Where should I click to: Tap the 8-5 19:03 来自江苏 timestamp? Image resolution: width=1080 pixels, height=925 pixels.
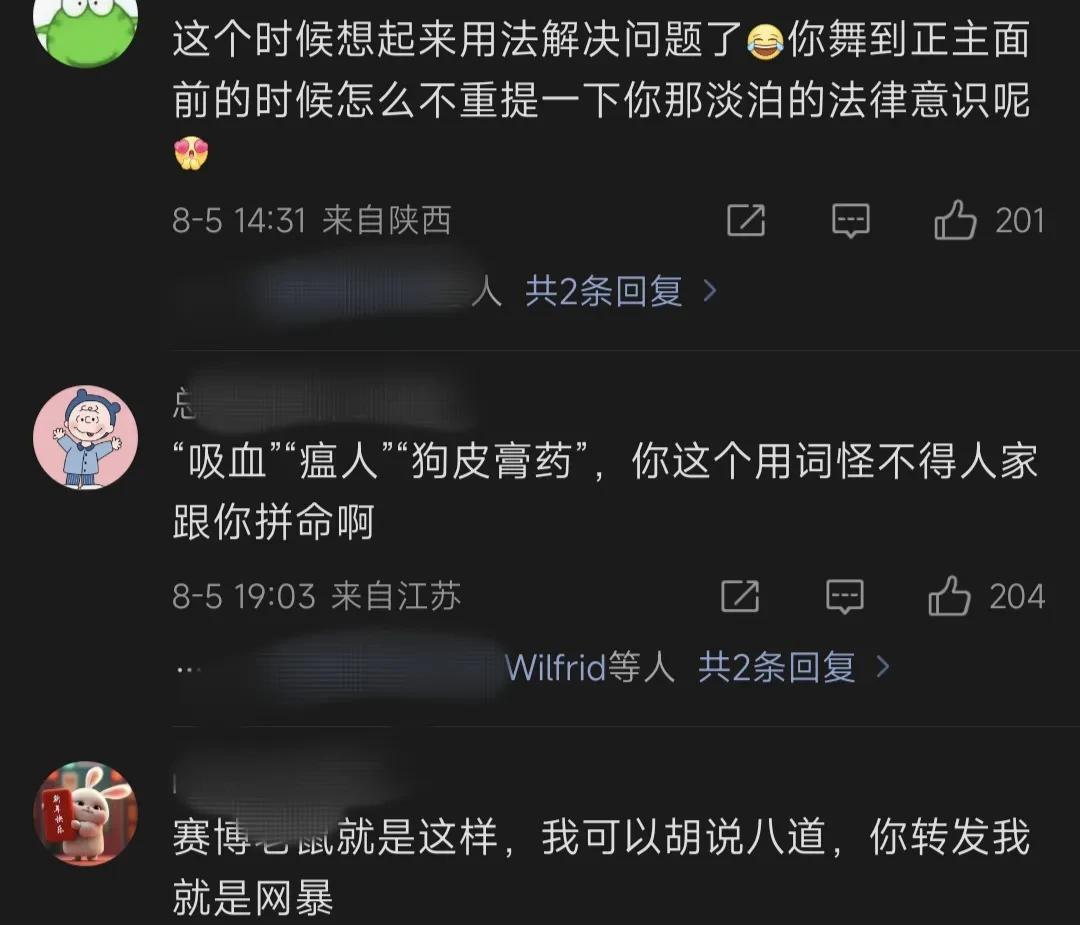316,596
